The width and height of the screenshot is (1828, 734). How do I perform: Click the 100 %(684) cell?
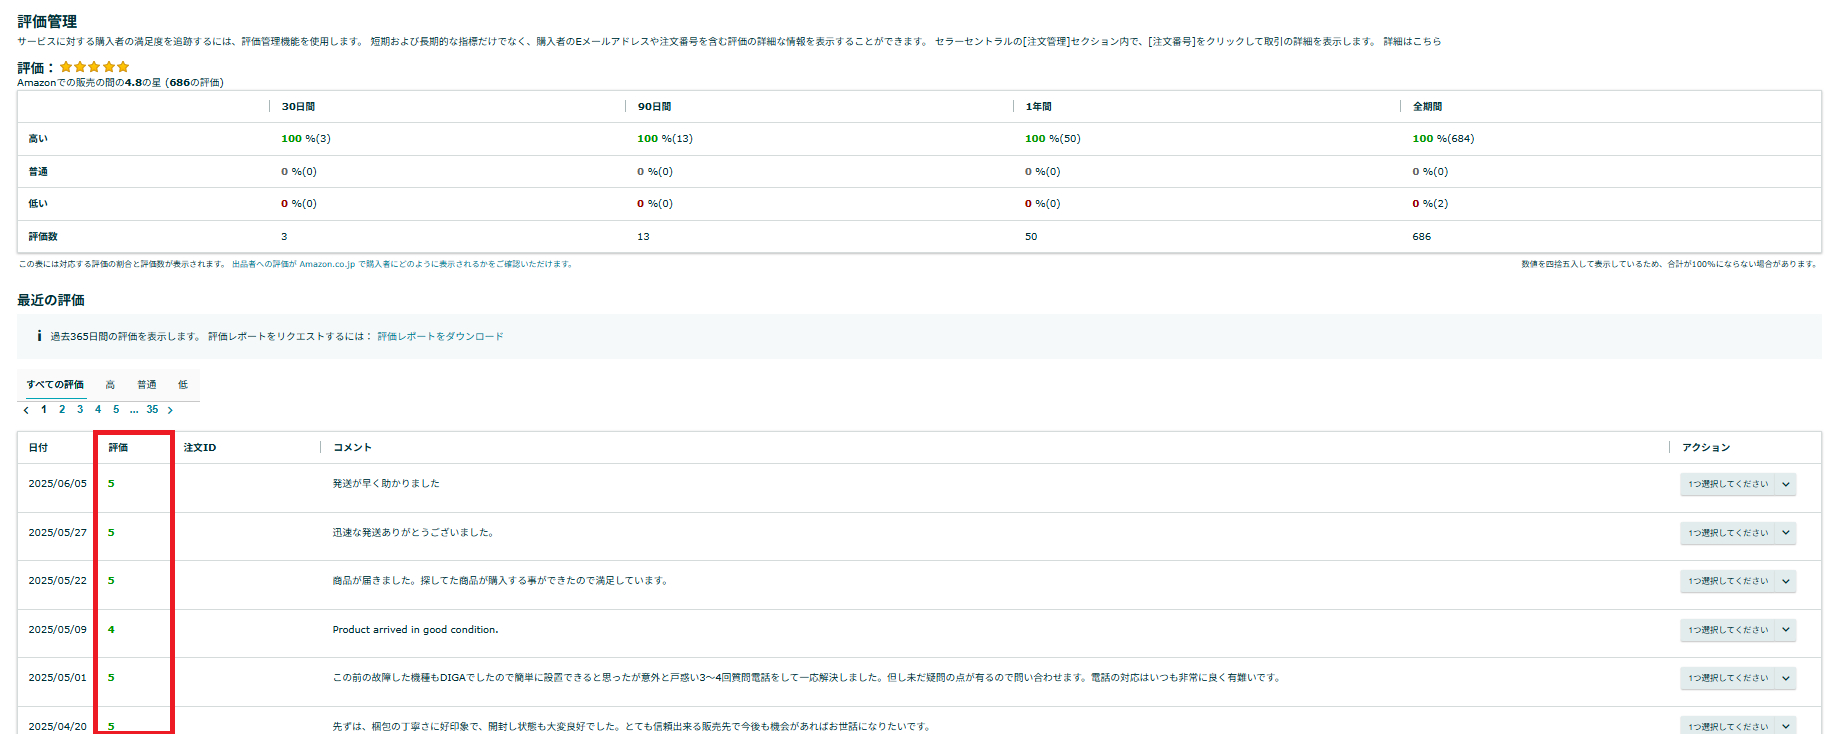point(1443,139)
